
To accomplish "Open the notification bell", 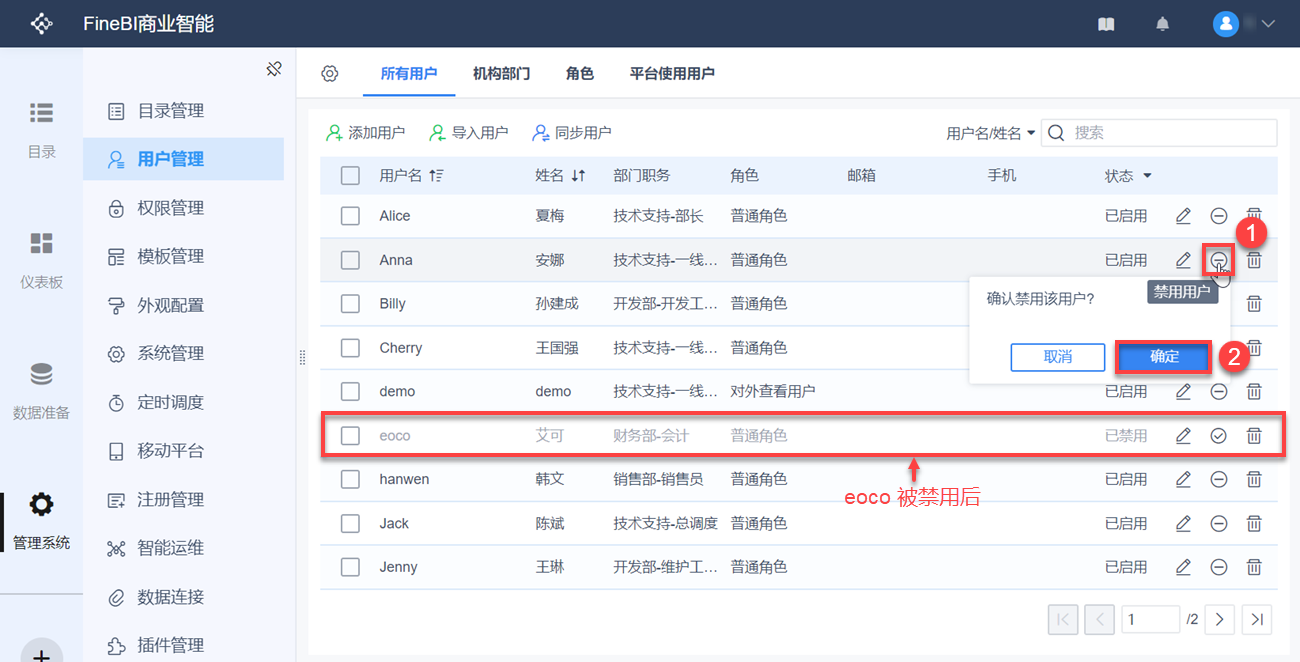I will 1162,24.
